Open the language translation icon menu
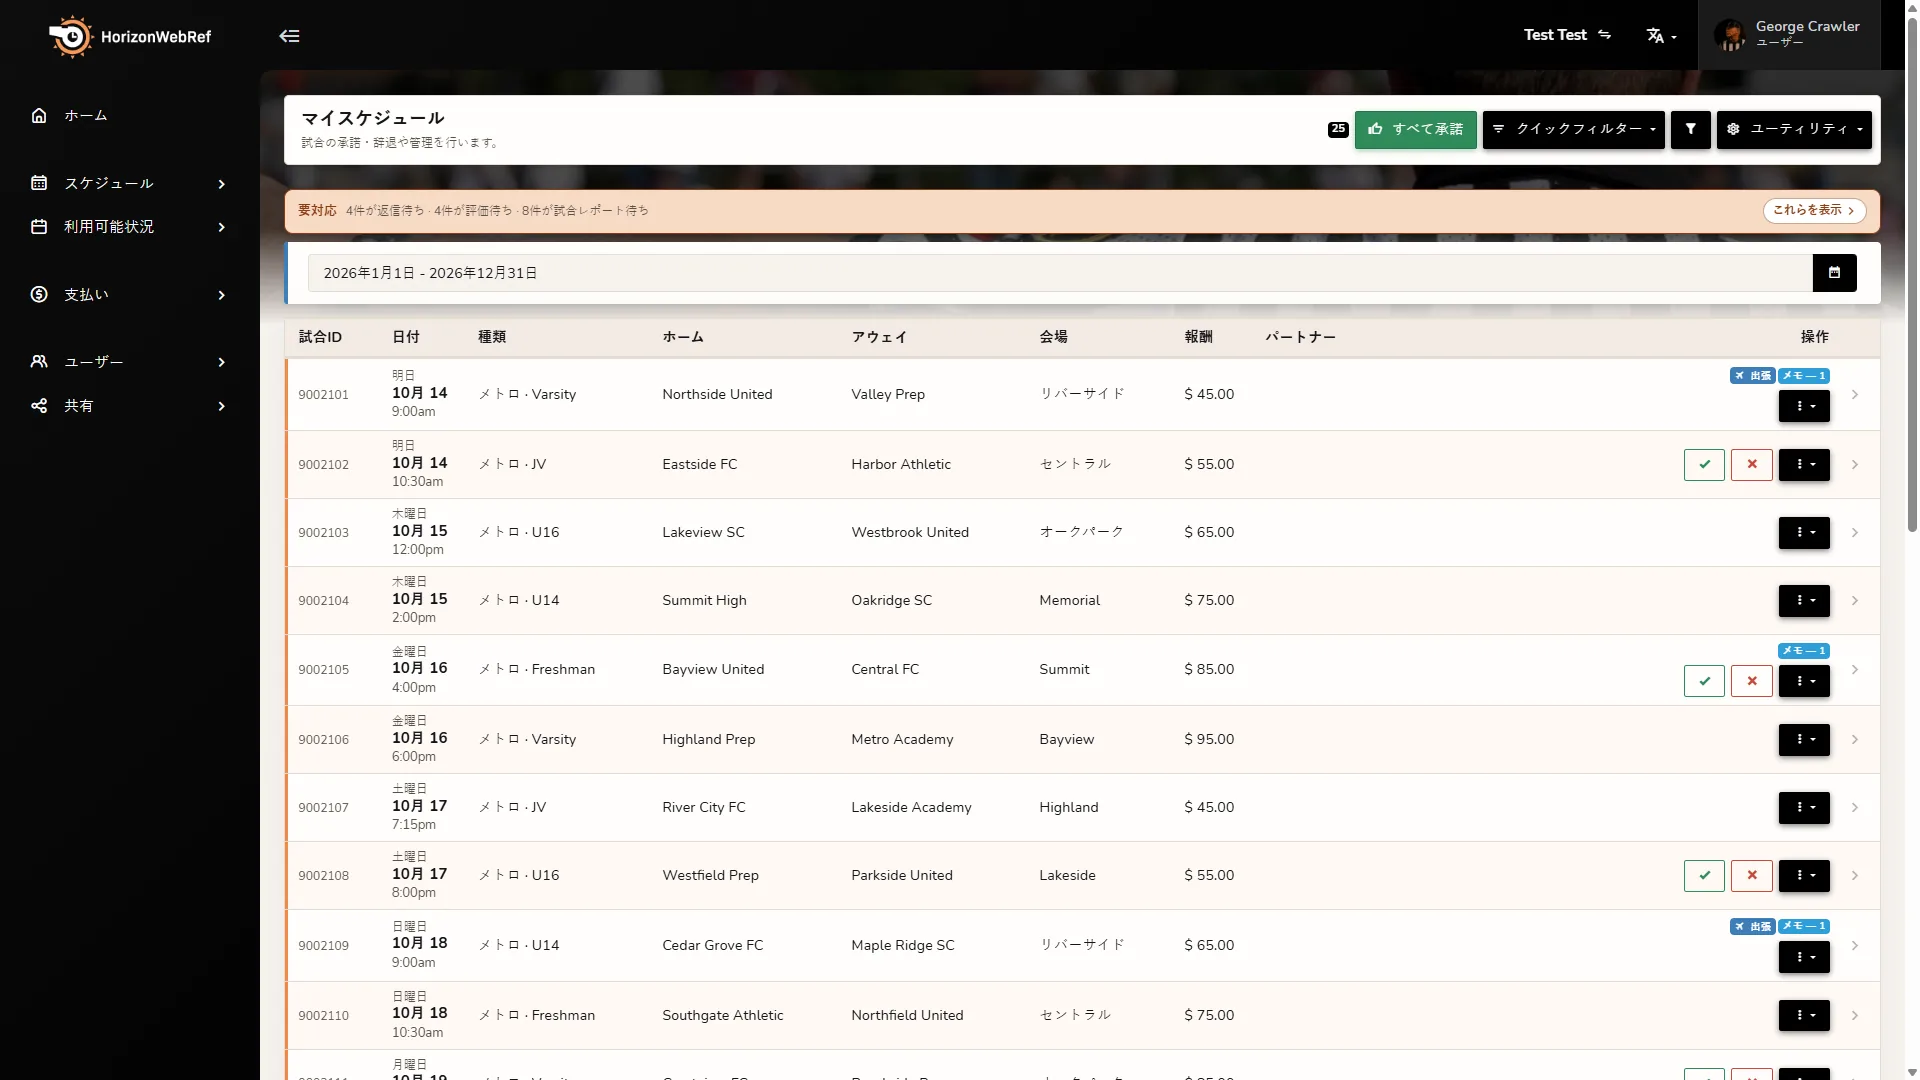 pyautogui.click(x=1661, y=36)
